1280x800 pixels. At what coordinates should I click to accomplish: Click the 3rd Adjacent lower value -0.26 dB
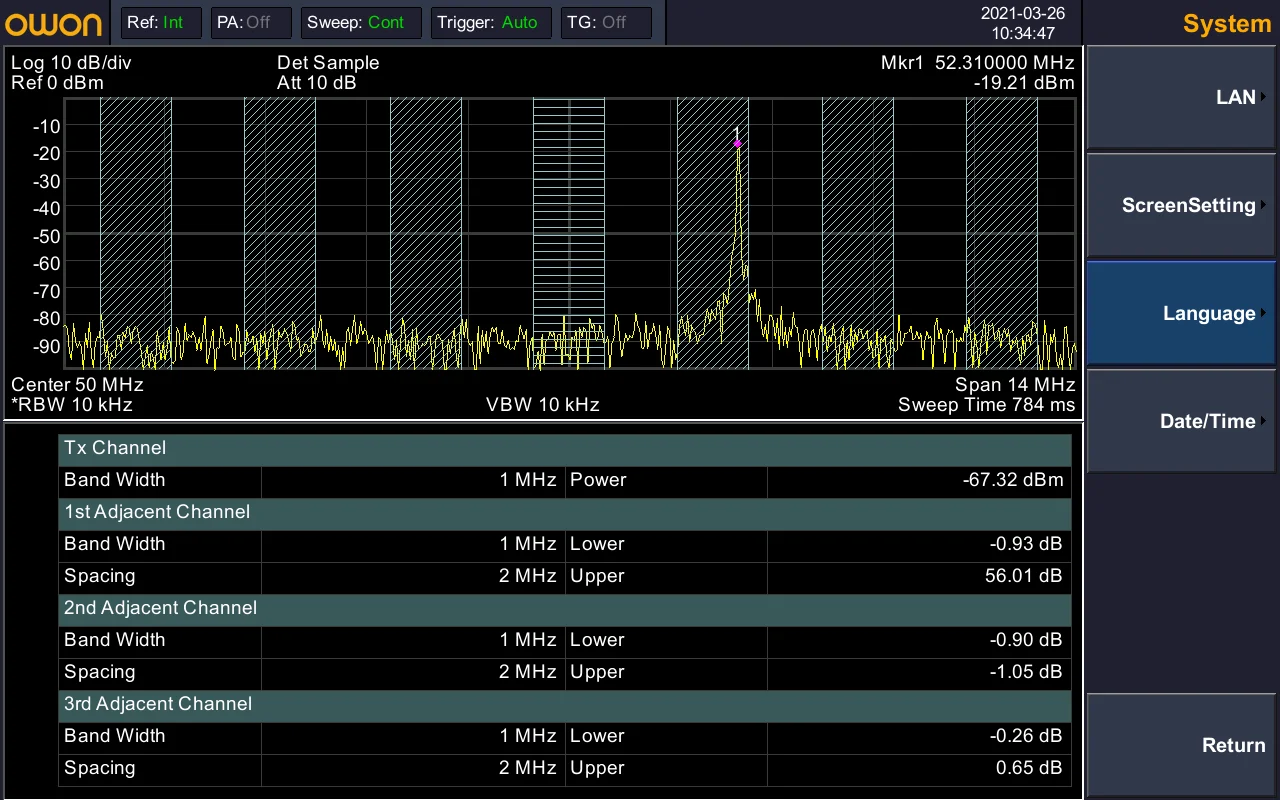pos(1024,736)
